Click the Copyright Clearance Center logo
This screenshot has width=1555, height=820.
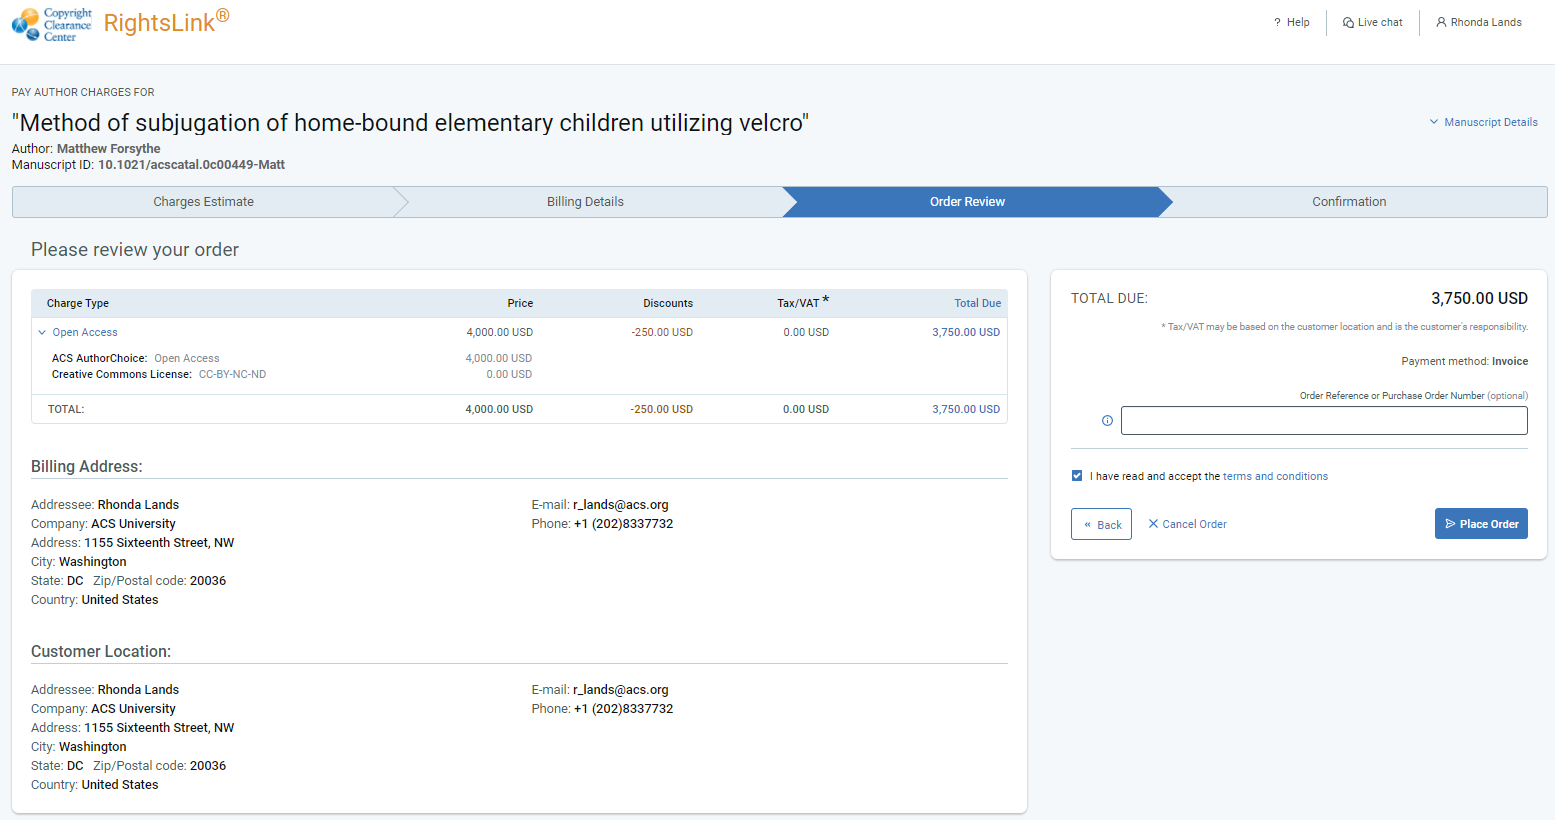point(52,24)
